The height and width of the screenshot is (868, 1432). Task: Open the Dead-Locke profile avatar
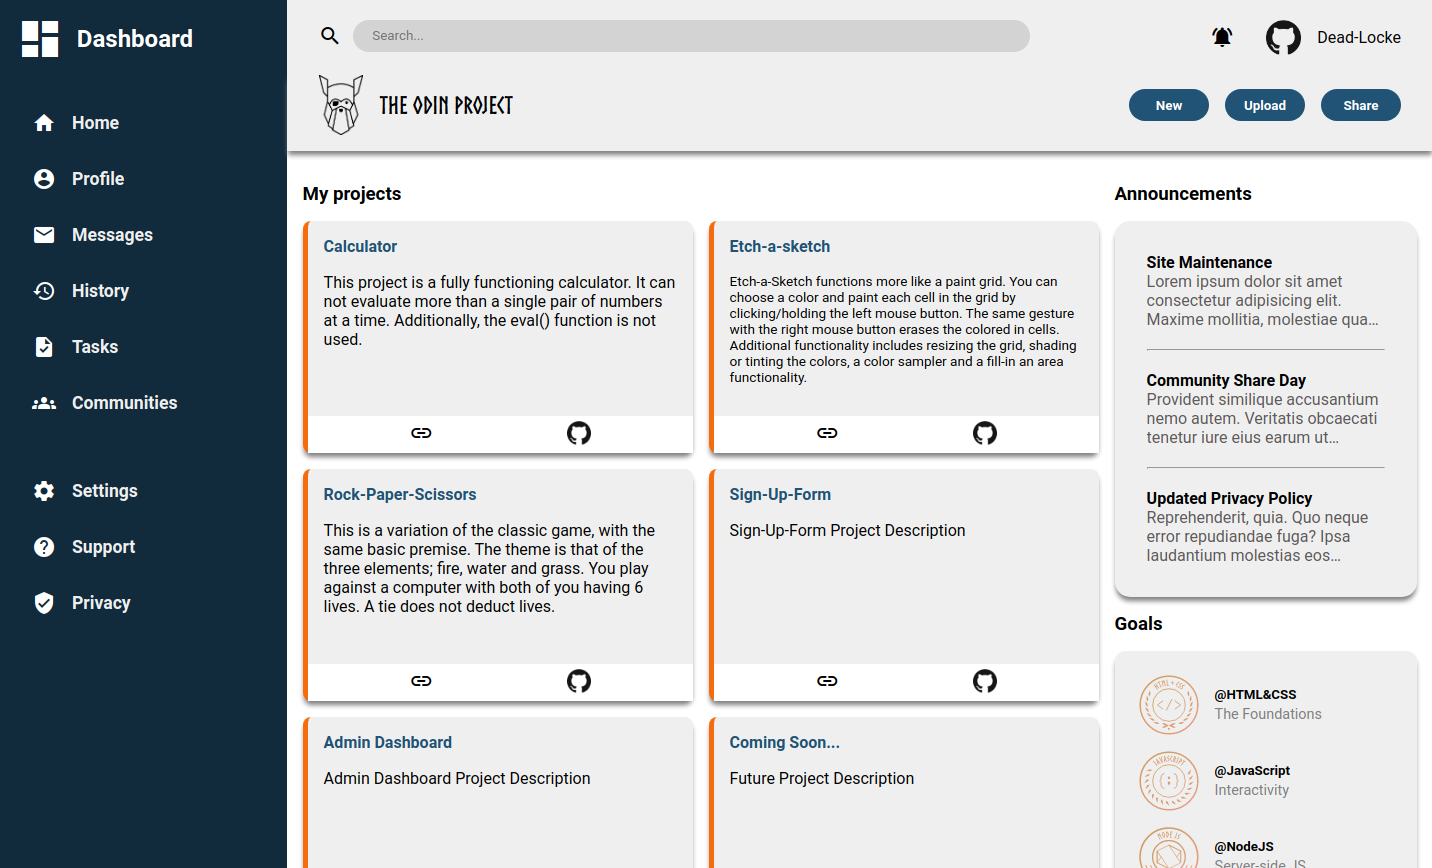coord(1283,37)
